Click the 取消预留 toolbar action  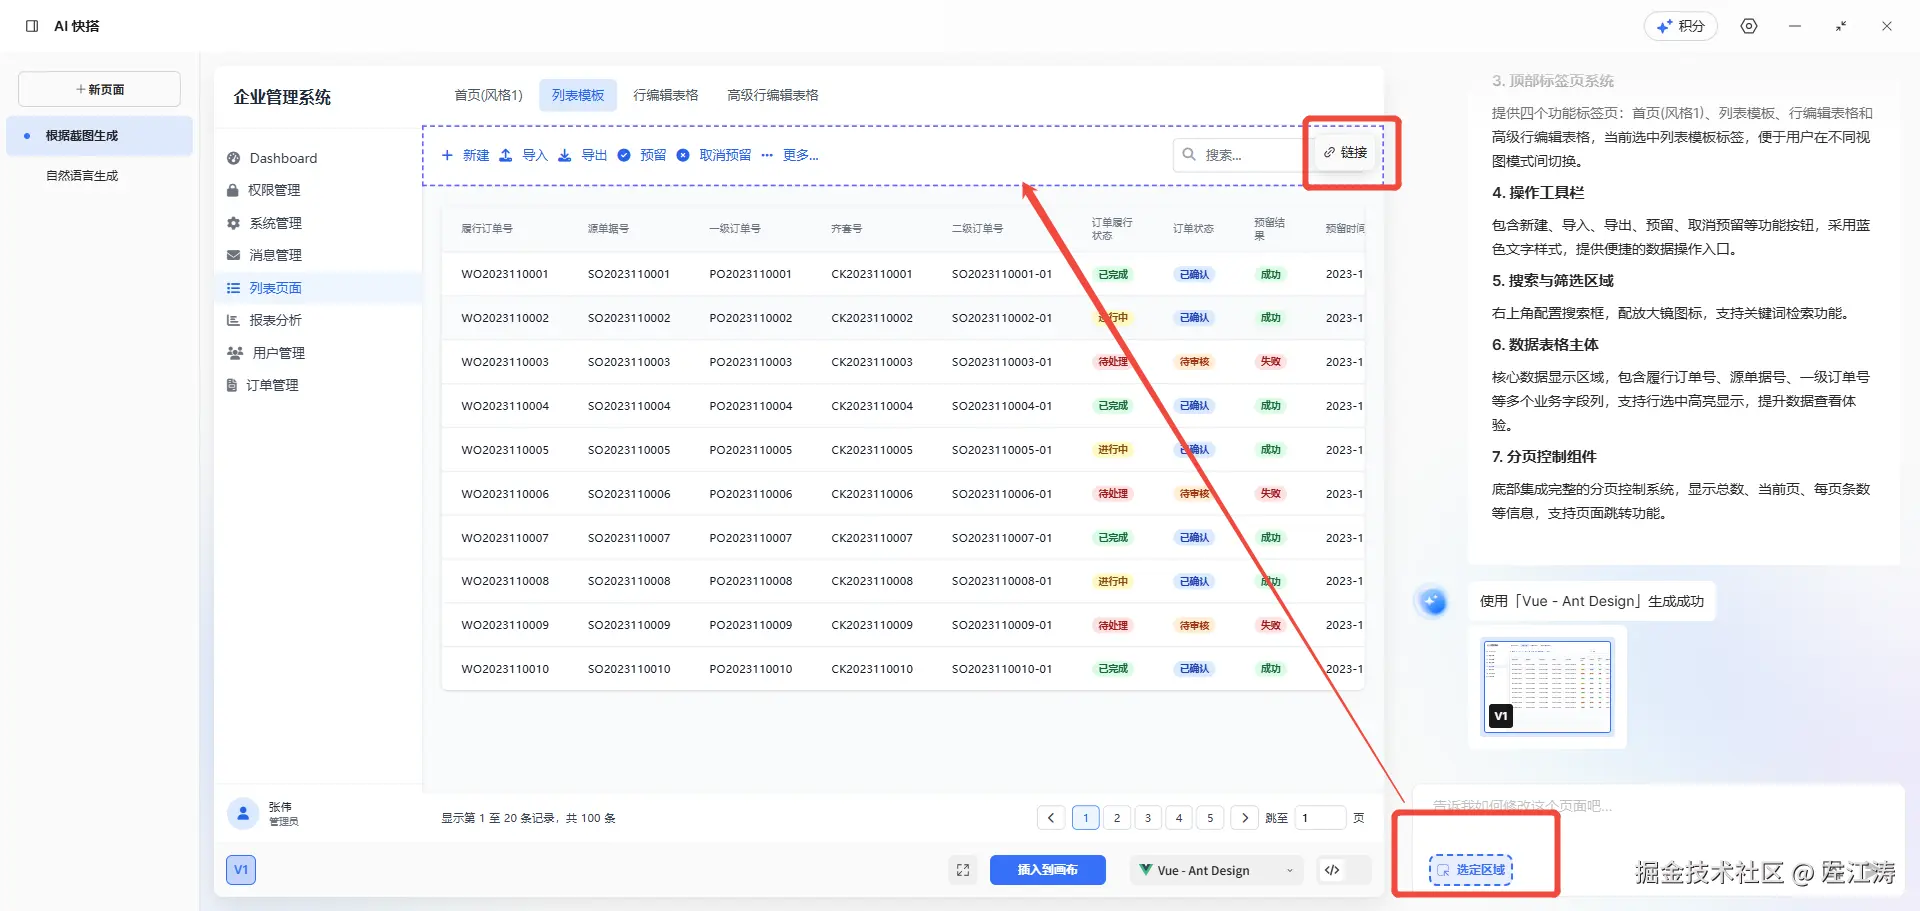pos(714,155)
